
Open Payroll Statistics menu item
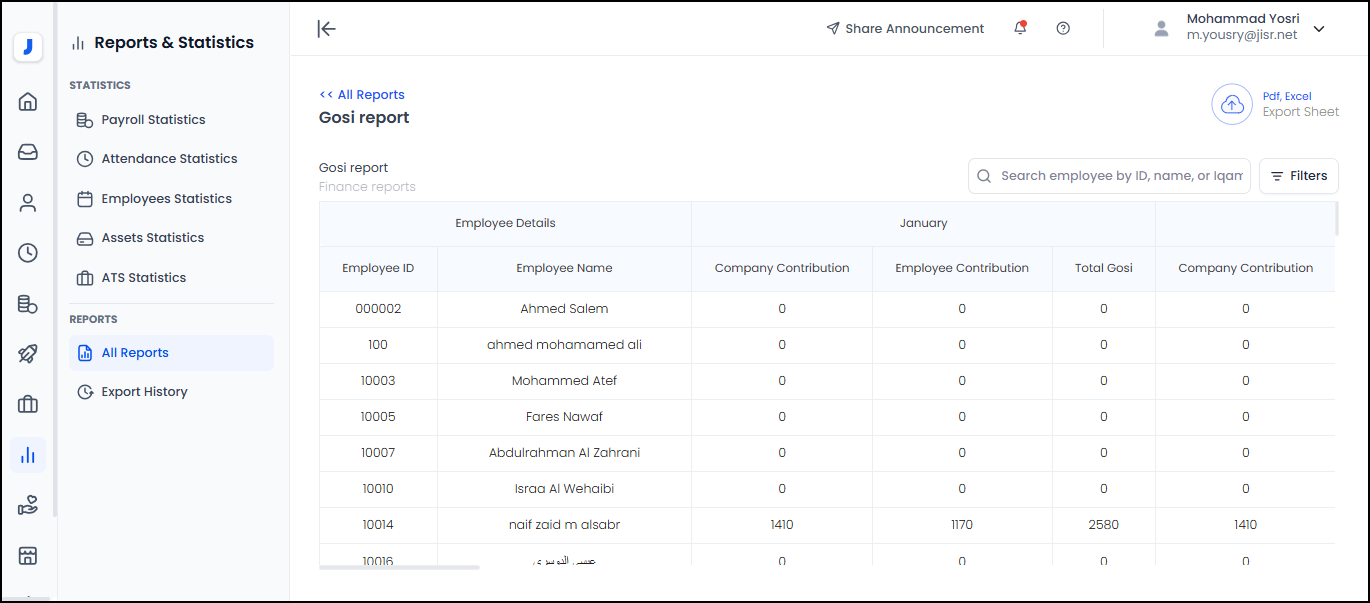tap(153, 120)
